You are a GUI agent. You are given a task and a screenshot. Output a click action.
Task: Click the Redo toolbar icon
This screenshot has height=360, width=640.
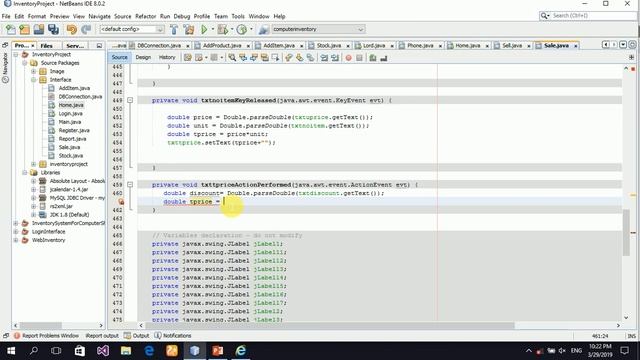(x=86, y=29)
